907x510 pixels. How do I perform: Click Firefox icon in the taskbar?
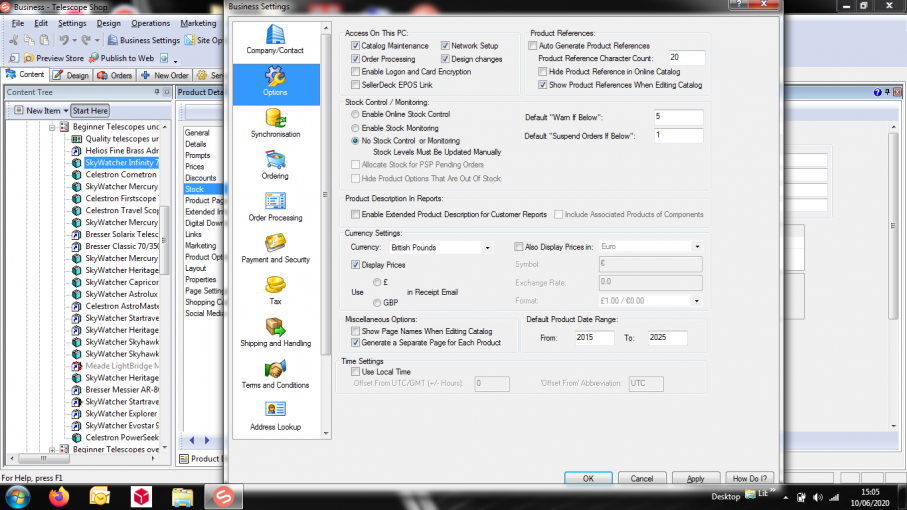[x=60, y=496]
